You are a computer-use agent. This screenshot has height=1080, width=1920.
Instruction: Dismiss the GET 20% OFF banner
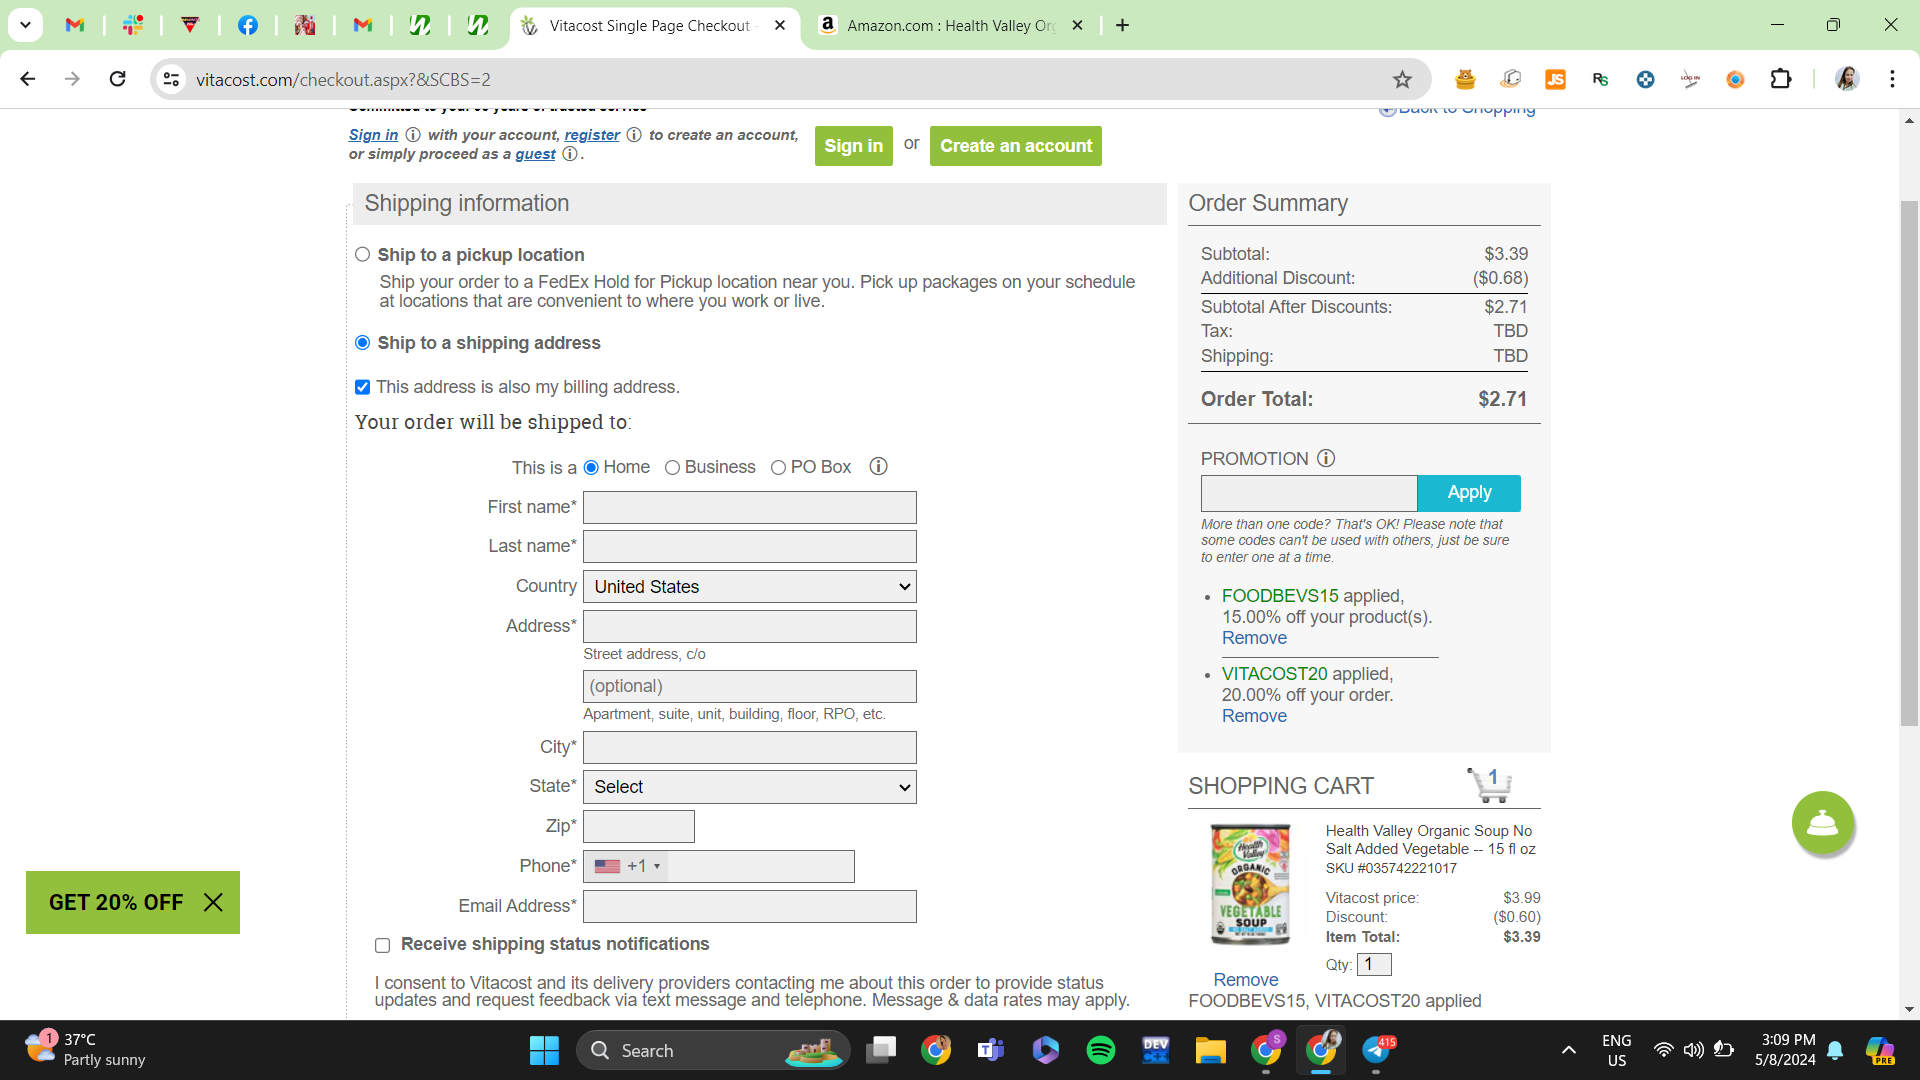213,902
